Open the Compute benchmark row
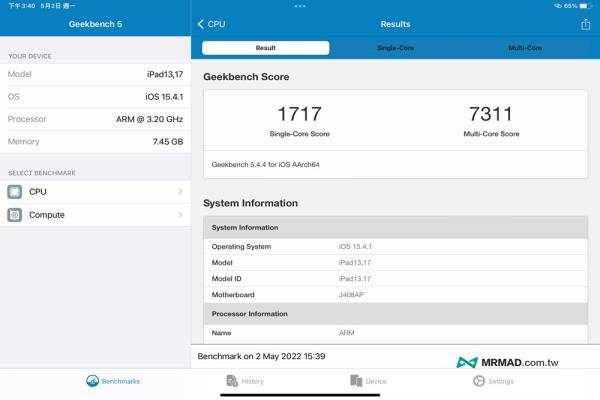Image resolution: width=600 pixels, height=400 pixels. click(95, 215)
